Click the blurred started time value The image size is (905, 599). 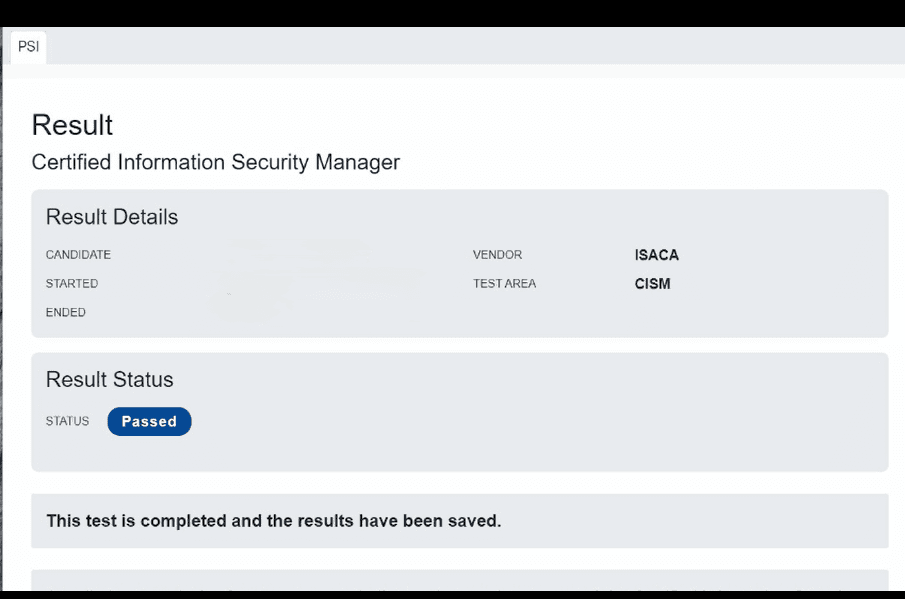pos(320,284)
